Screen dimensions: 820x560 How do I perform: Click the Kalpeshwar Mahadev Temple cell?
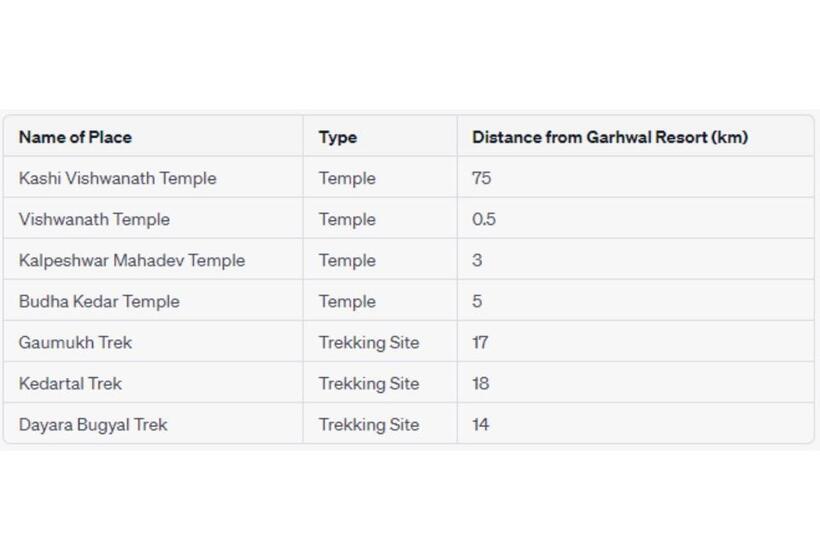pyautogui.click(x=131, y=260)
